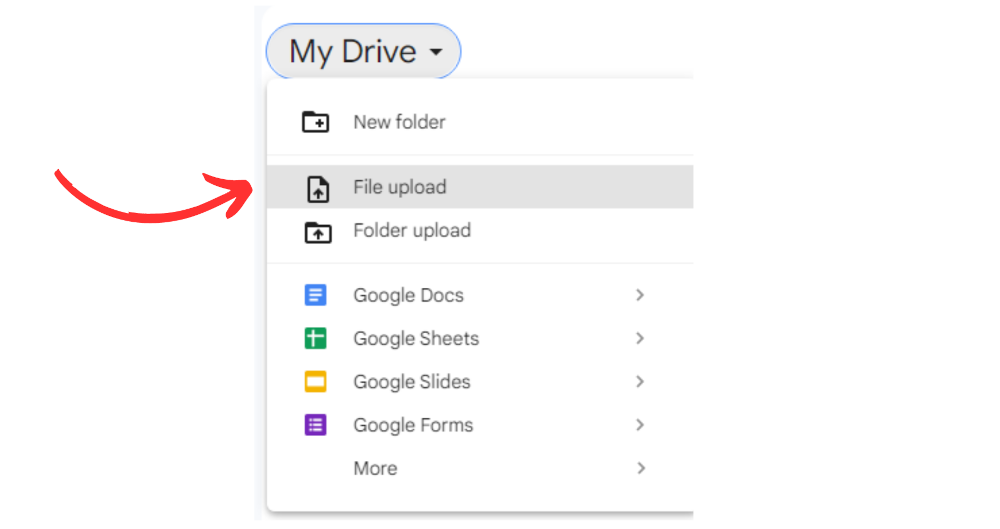
Task: Expand the Google Sheets submenu chevron
Action: [640, 338]
